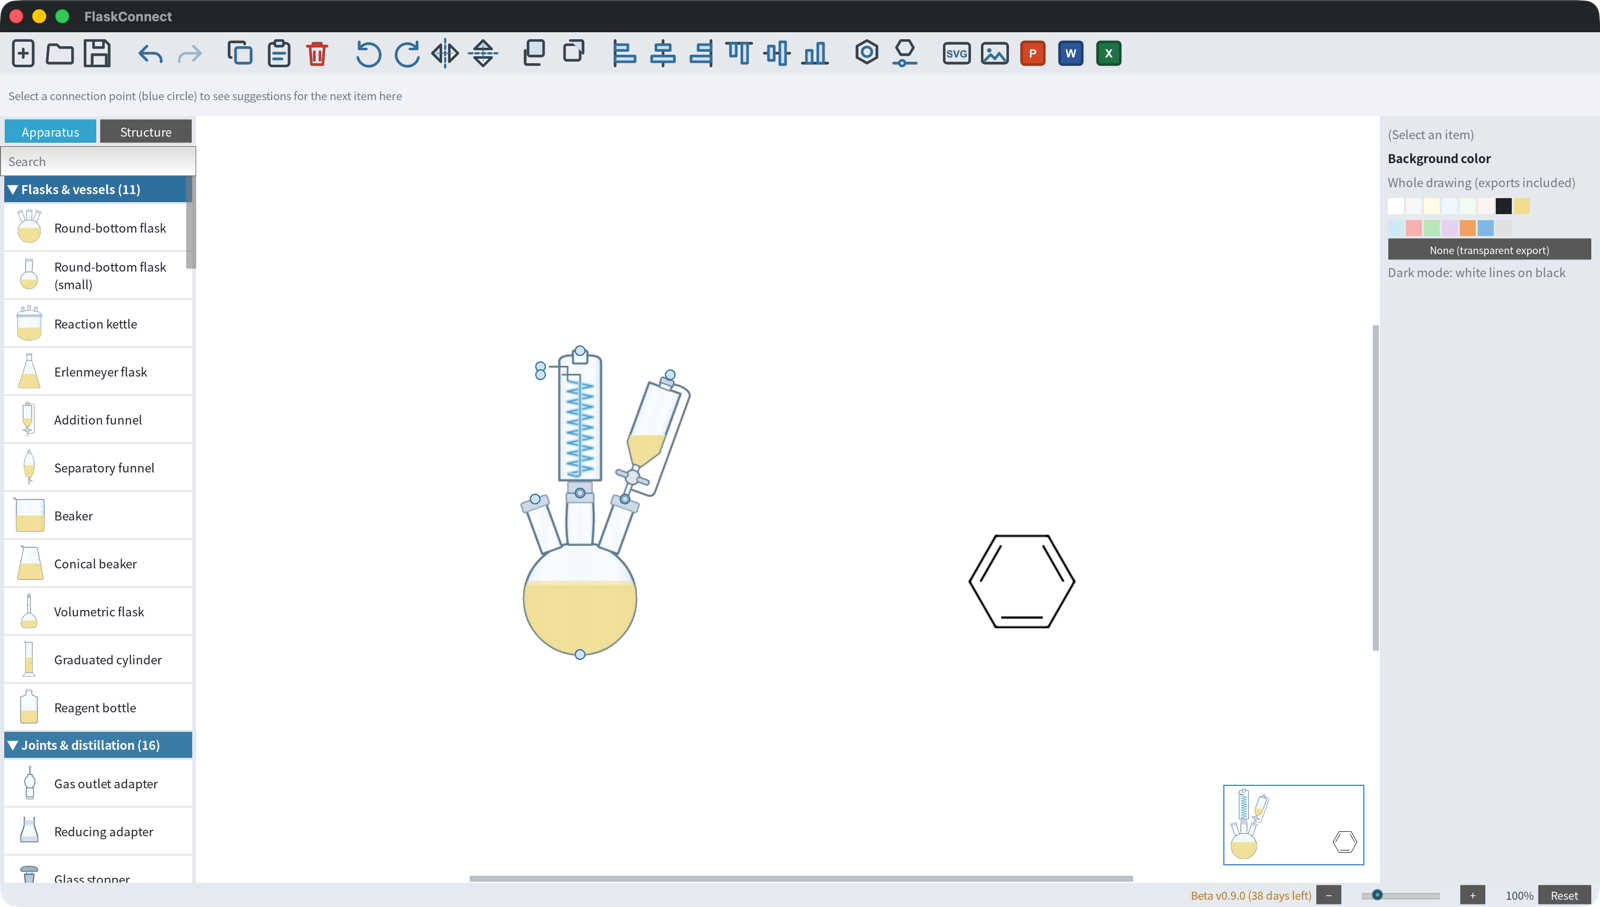Pick the Volumetric flask item
This screenshot has width=1600, height=907.
pos(98,612)
